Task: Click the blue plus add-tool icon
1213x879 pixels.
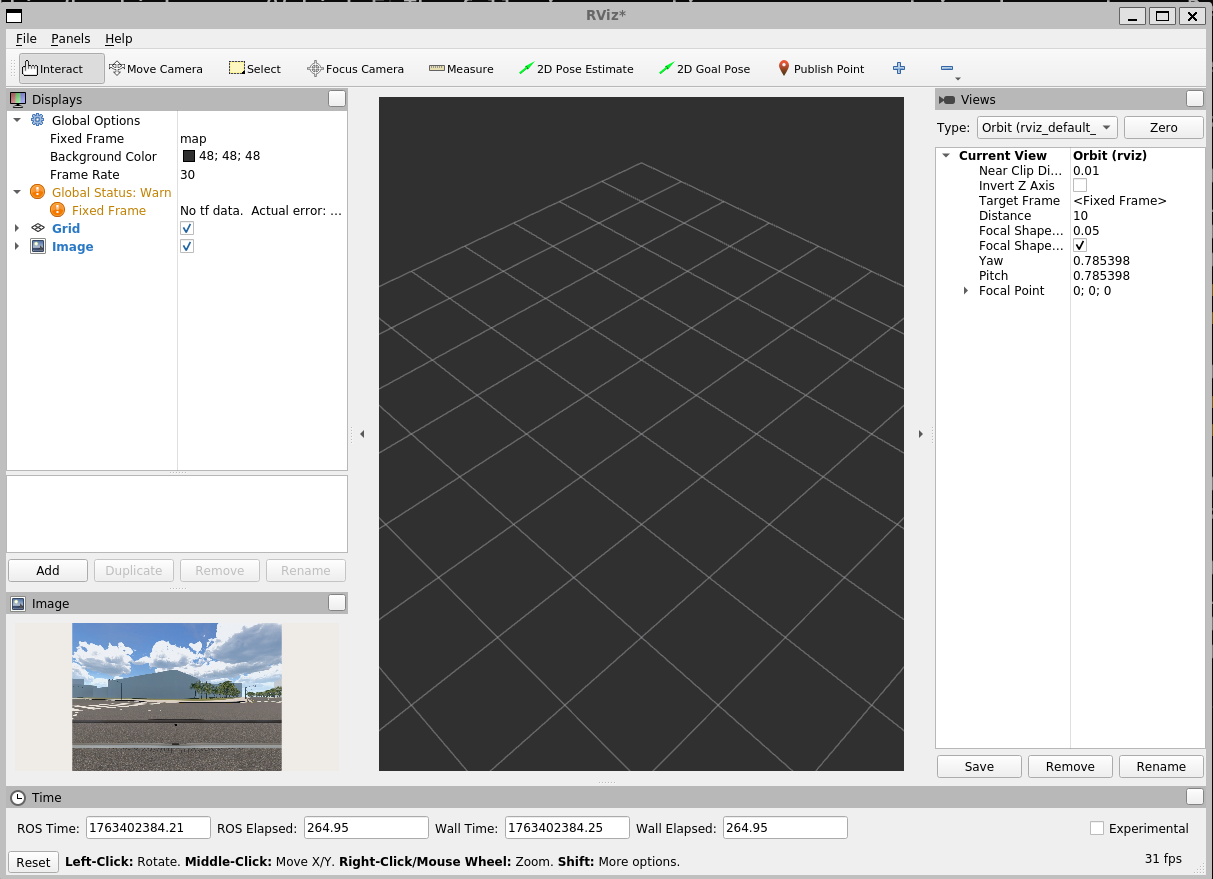Action: click(899, 68)
